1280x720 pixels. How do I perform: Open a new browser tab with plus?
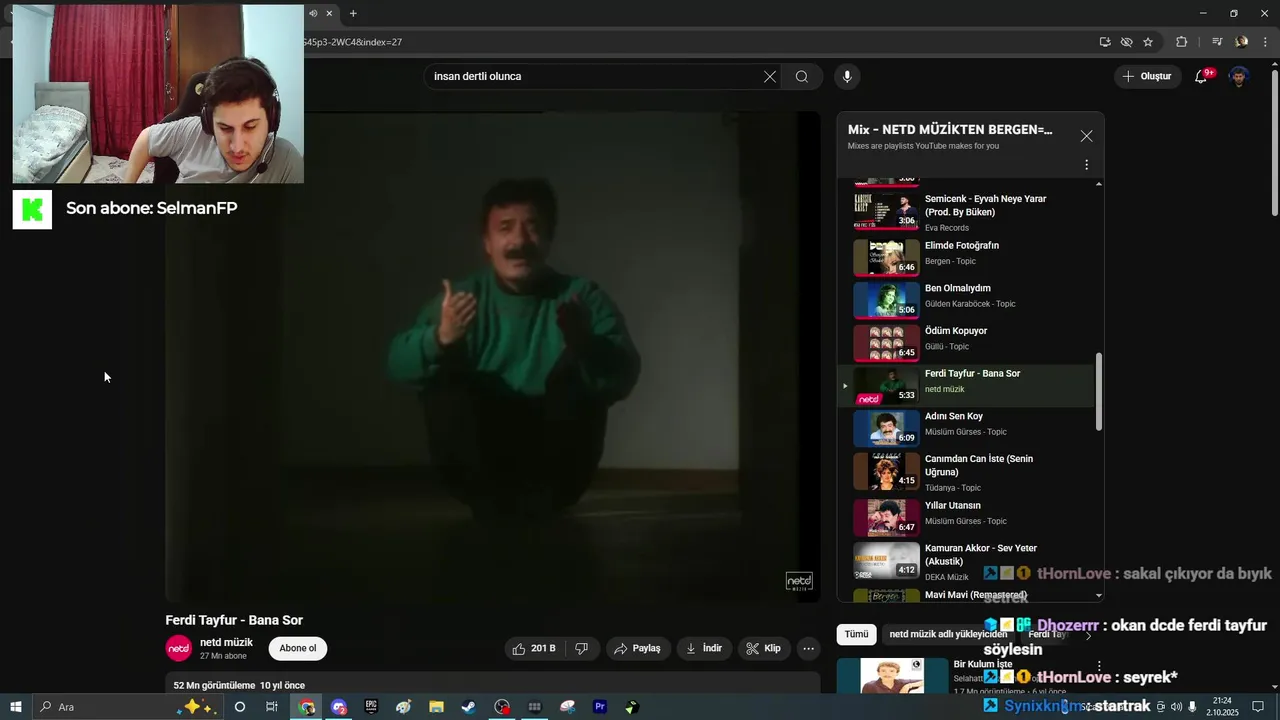click(353, 13)
